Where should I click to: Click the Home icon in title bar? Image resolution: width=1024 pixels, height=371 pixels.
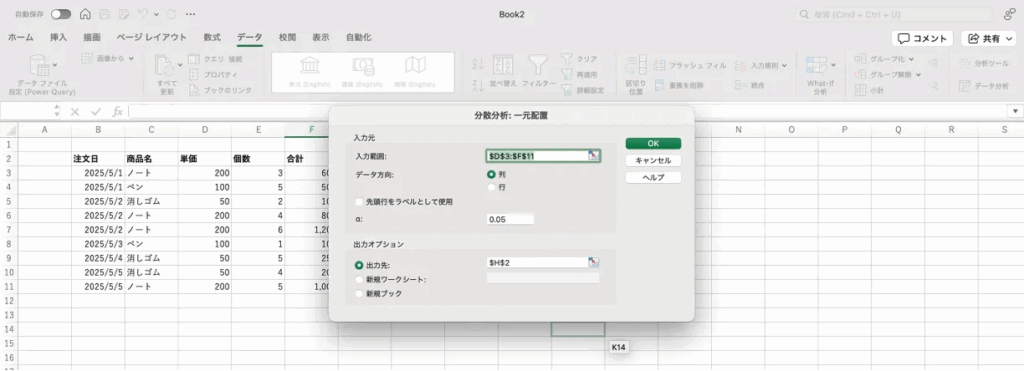[85, 14]
